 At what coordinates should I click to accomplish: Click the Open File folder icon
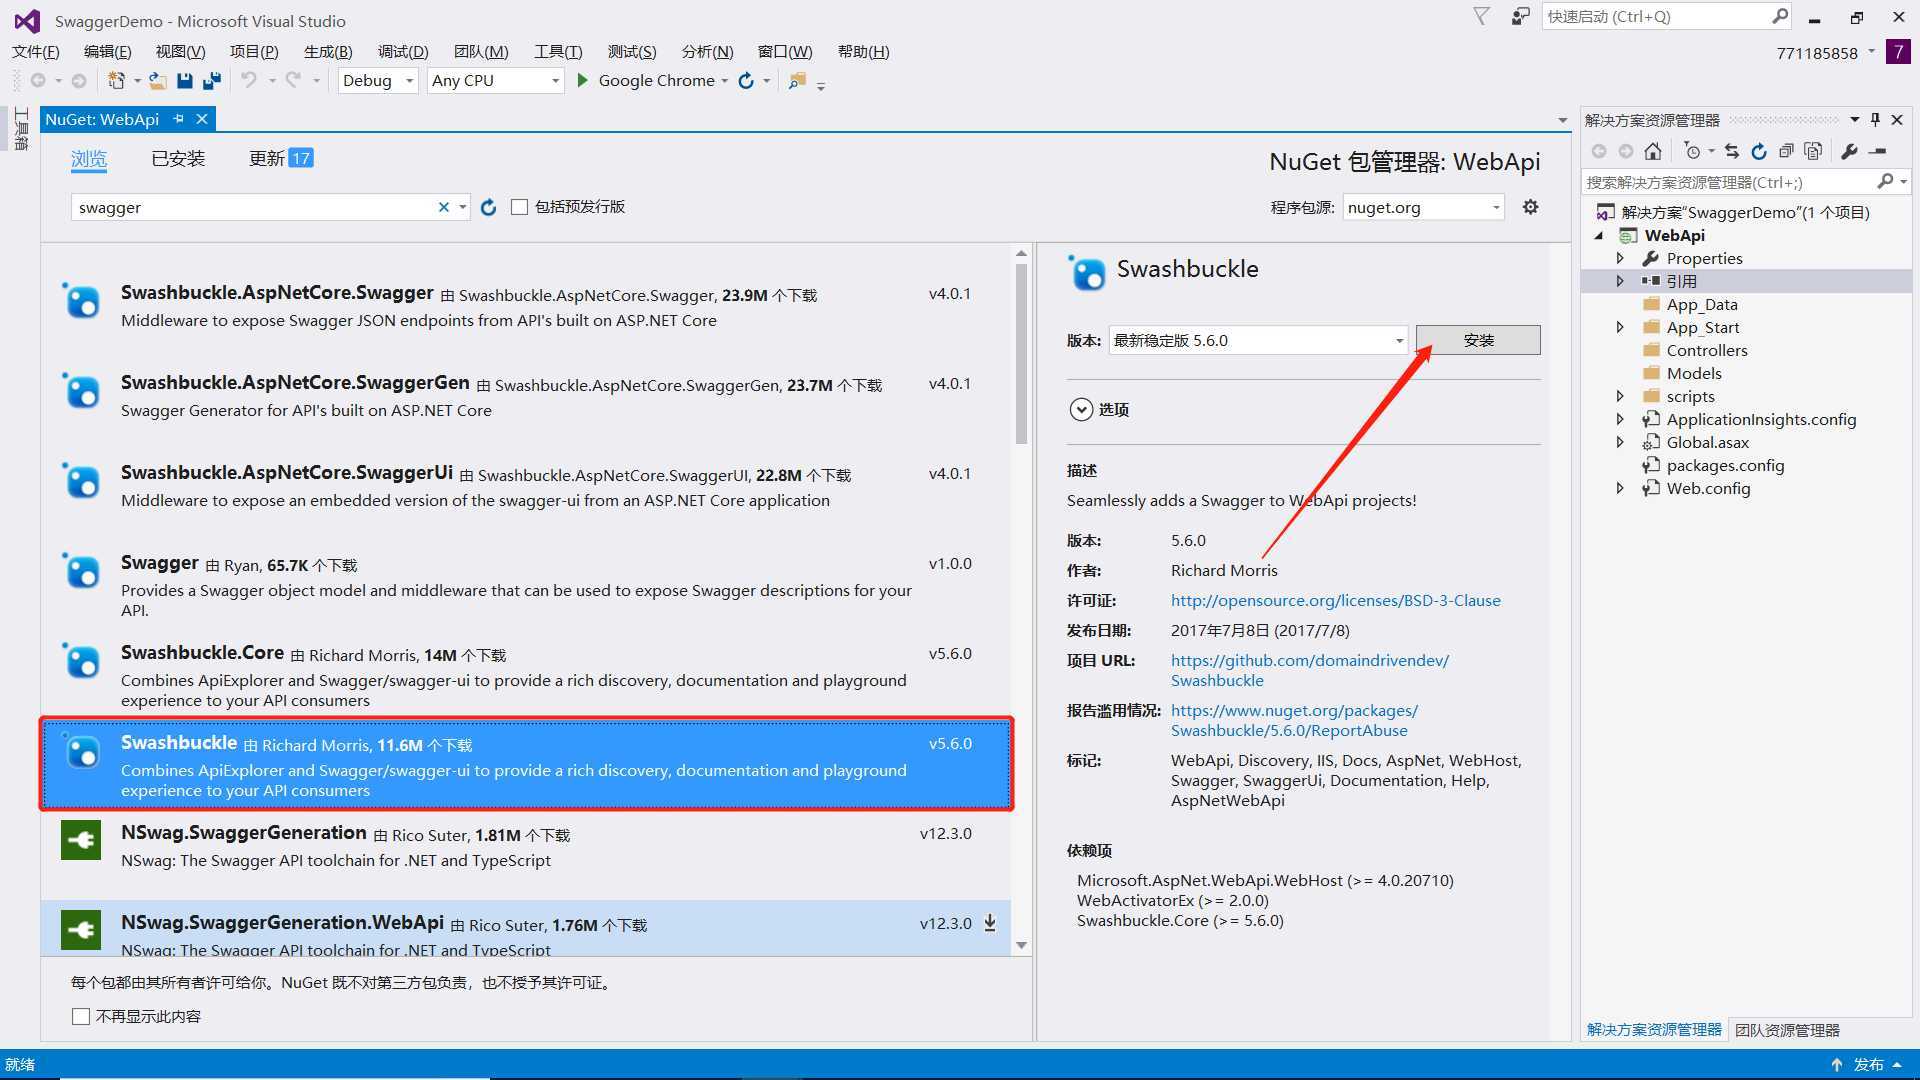point(157,81)
